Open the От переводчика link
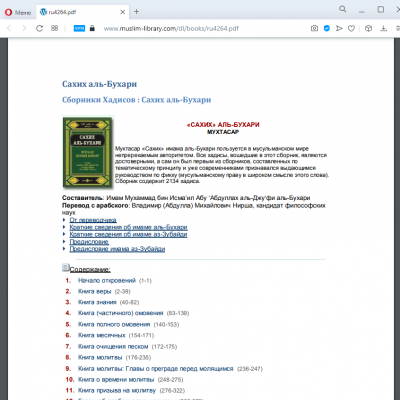 pyautogui.click(x=93, y=220)
